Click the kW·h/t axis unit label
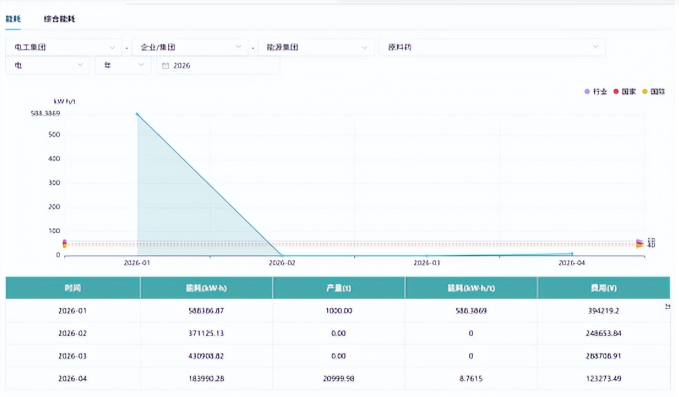The image size is (679, 397). [x=65, y=101]
